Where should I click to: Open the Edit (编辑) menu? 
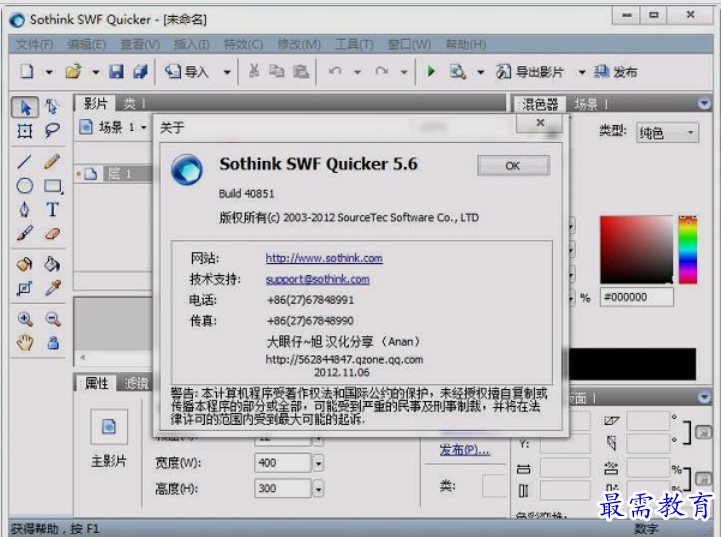[86, 45]
